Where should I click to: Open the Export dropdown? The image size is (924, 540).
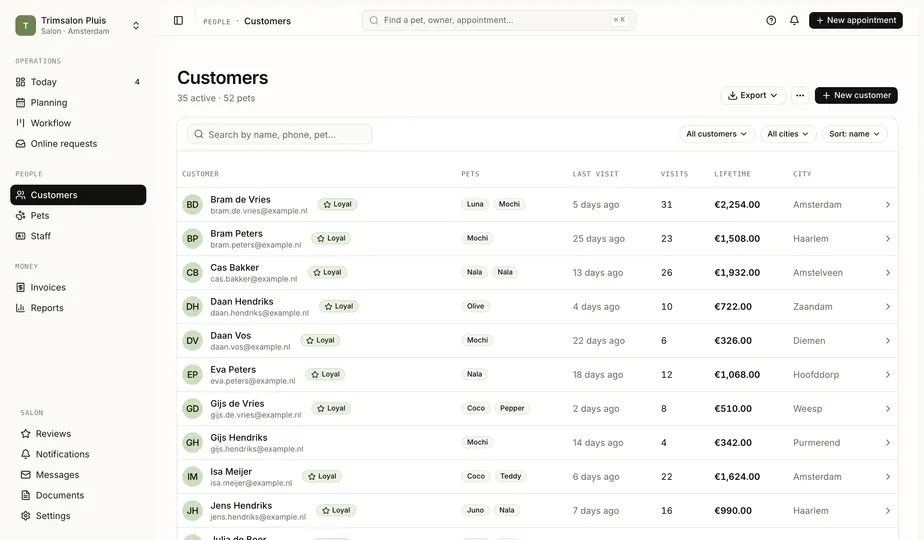pos(753,96)
